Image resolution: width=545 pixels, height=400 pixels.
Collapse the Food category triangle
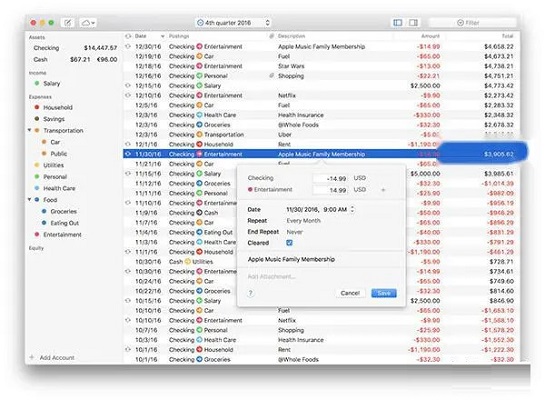tap(30, 199)
